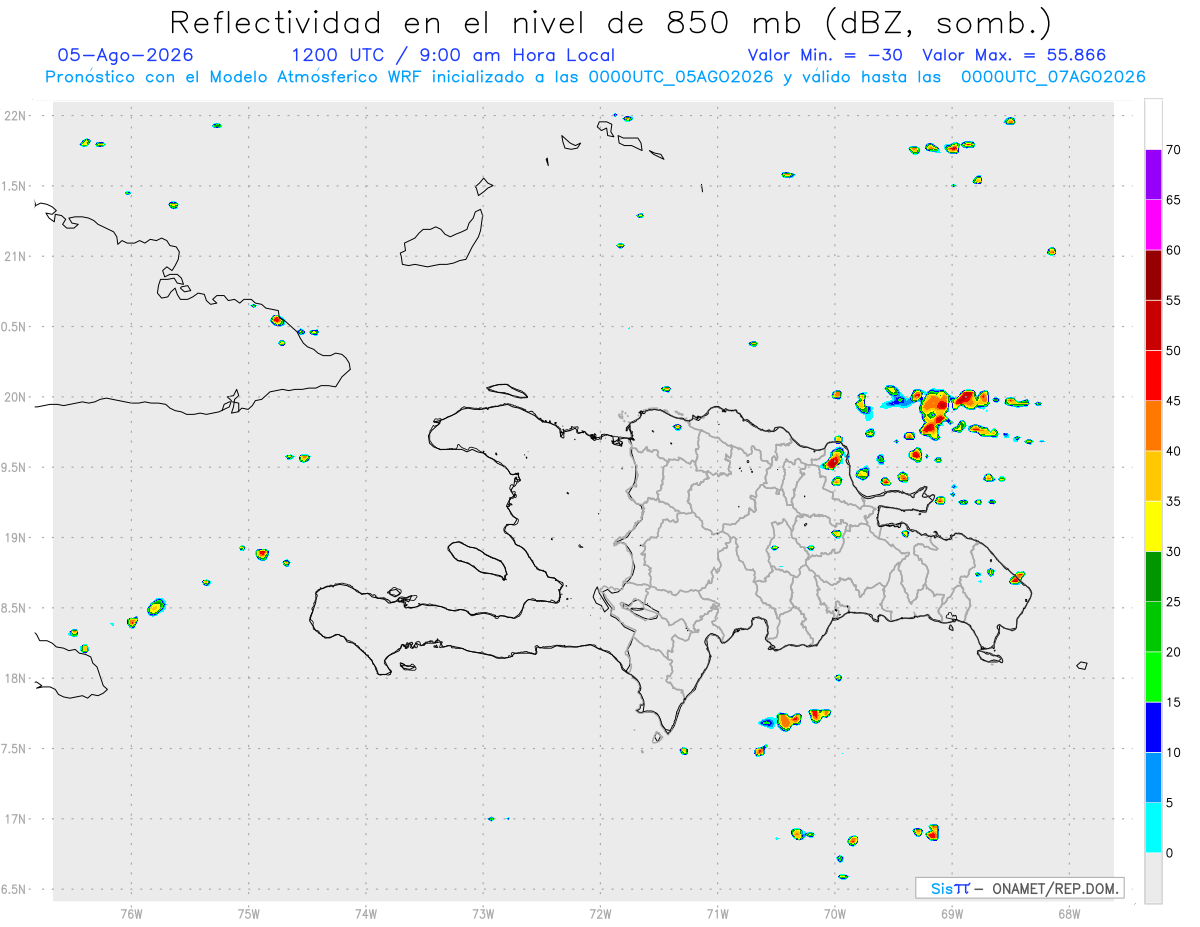Click the colorbar label '15'

1173,702
